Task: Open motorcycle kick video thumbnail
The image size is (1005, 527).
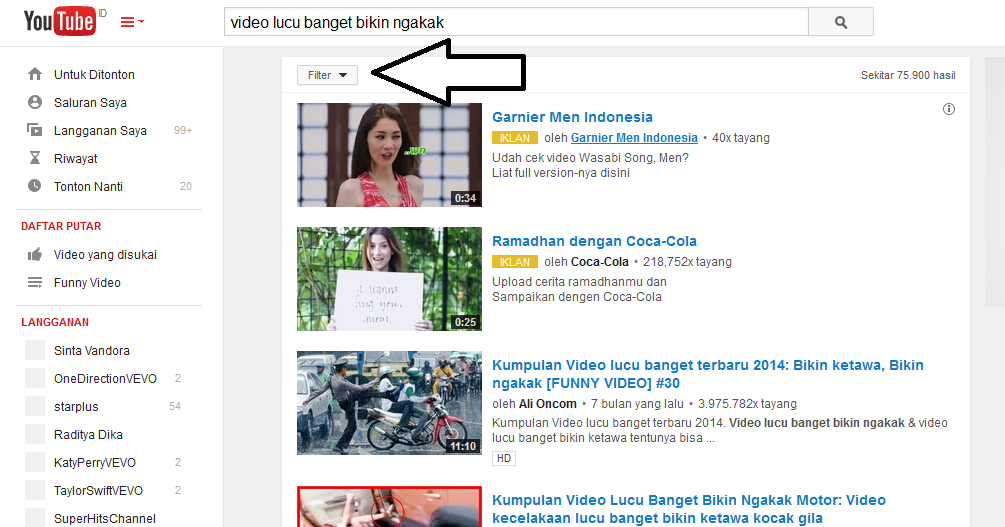Action: tap(389, 403)
